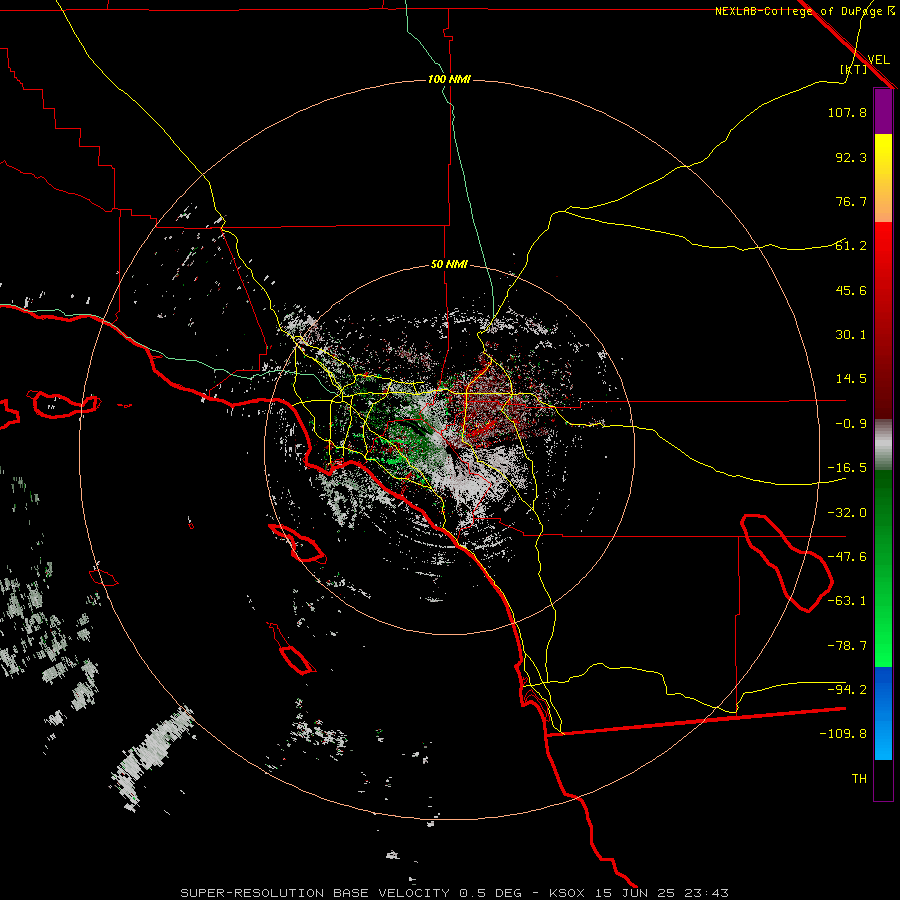The image size is (900, 900).
Task: Click the purple segment of velocity color bar
Action: click(x=883, y=111)
